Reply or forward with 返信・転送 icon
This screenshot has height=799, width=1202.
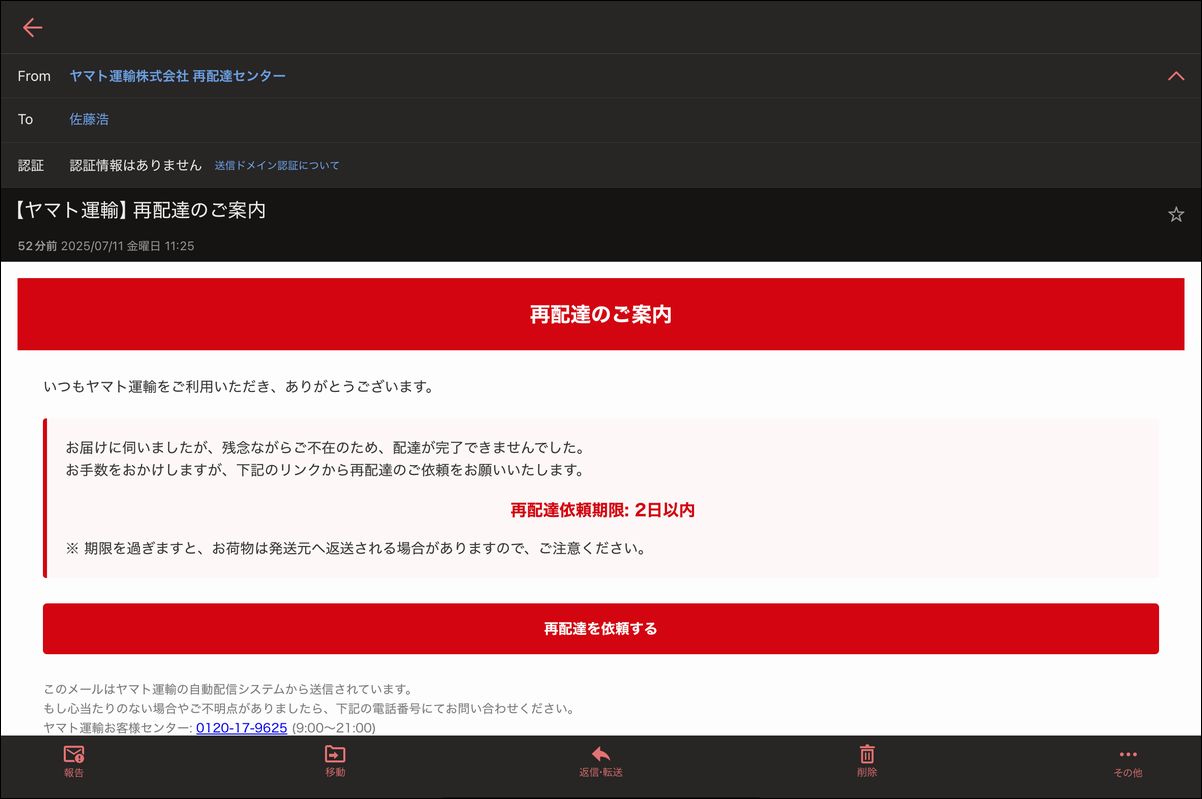(601, 761)
